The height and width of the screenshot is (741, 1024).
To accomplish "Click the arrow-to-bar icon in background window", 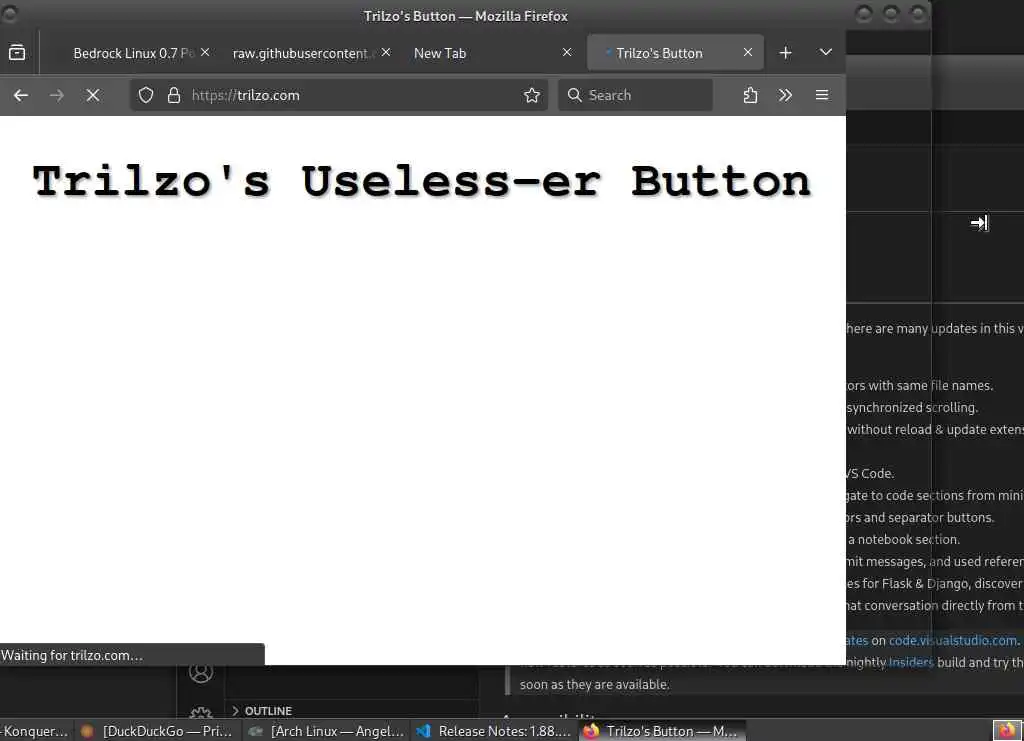I will (980, 223).
